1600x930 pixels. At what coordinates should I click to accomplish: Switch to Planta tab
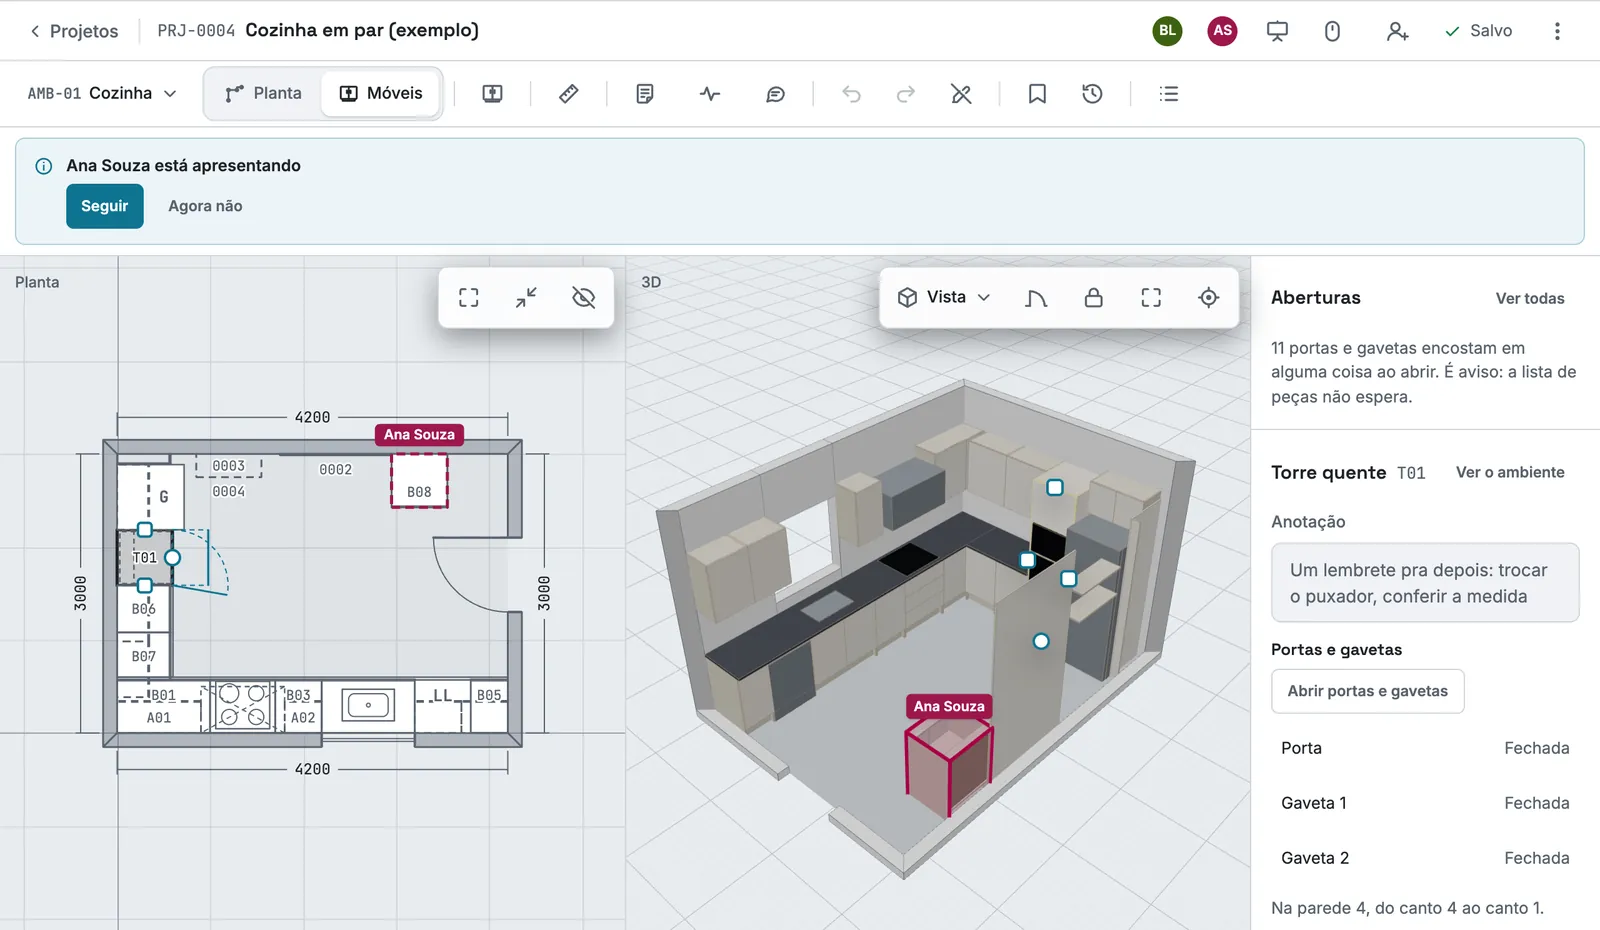263,93
